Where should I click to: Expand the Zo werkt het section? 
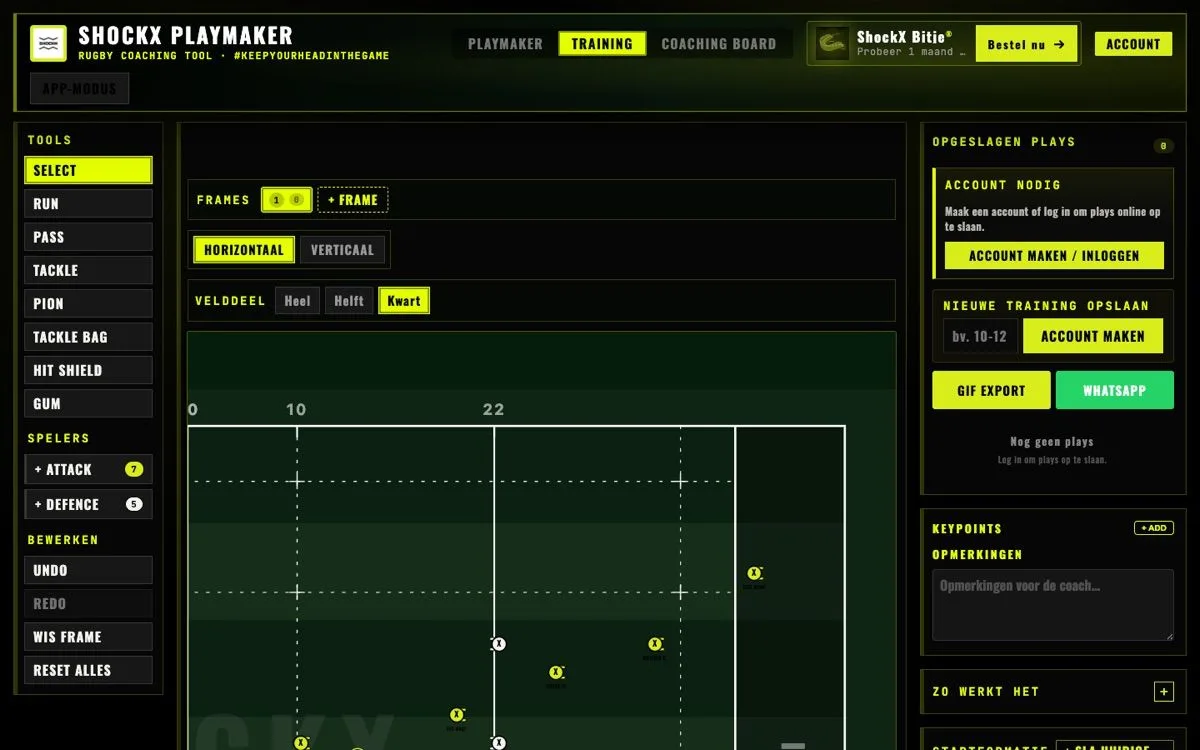tap(1163, 692)
